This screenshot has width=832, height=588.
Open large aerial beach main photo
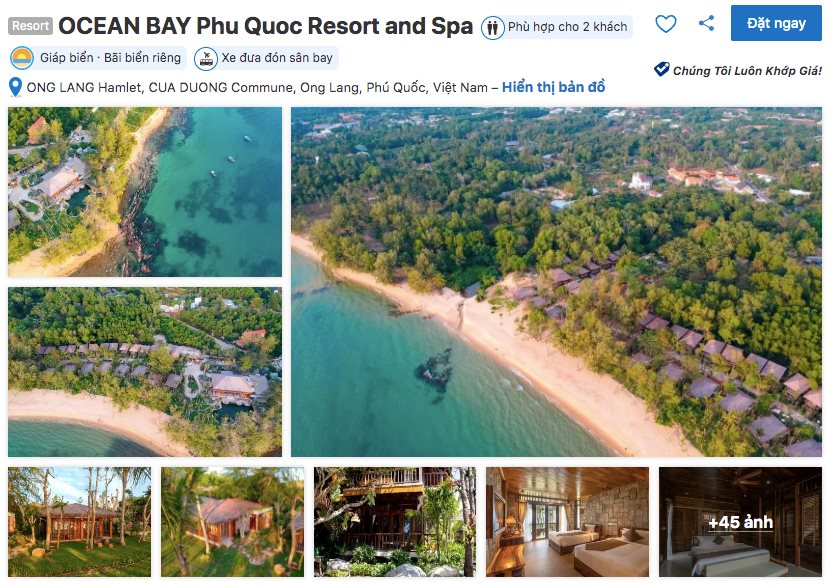coord(556,282)
